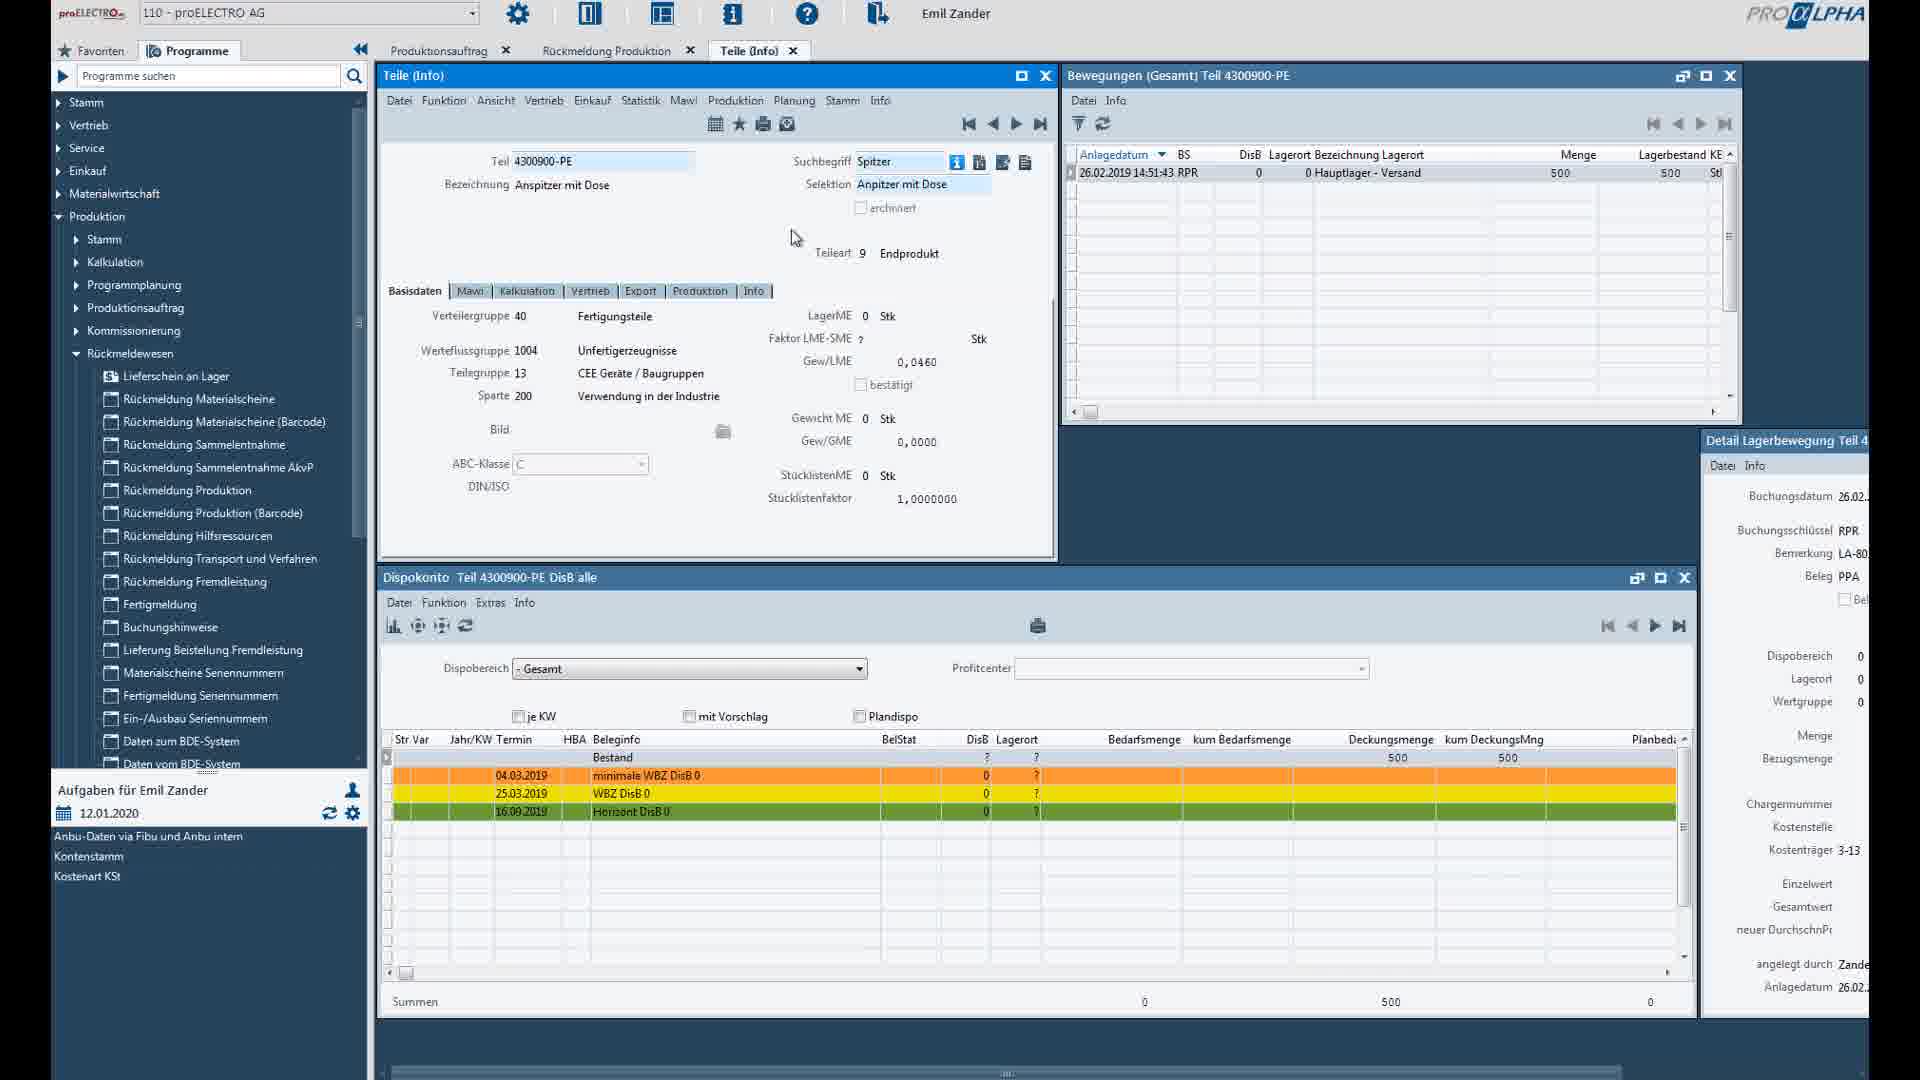Click the Teil number field 4300900-PE
This screenshot has width=1920, height=1080.
[x=603, y=161]
